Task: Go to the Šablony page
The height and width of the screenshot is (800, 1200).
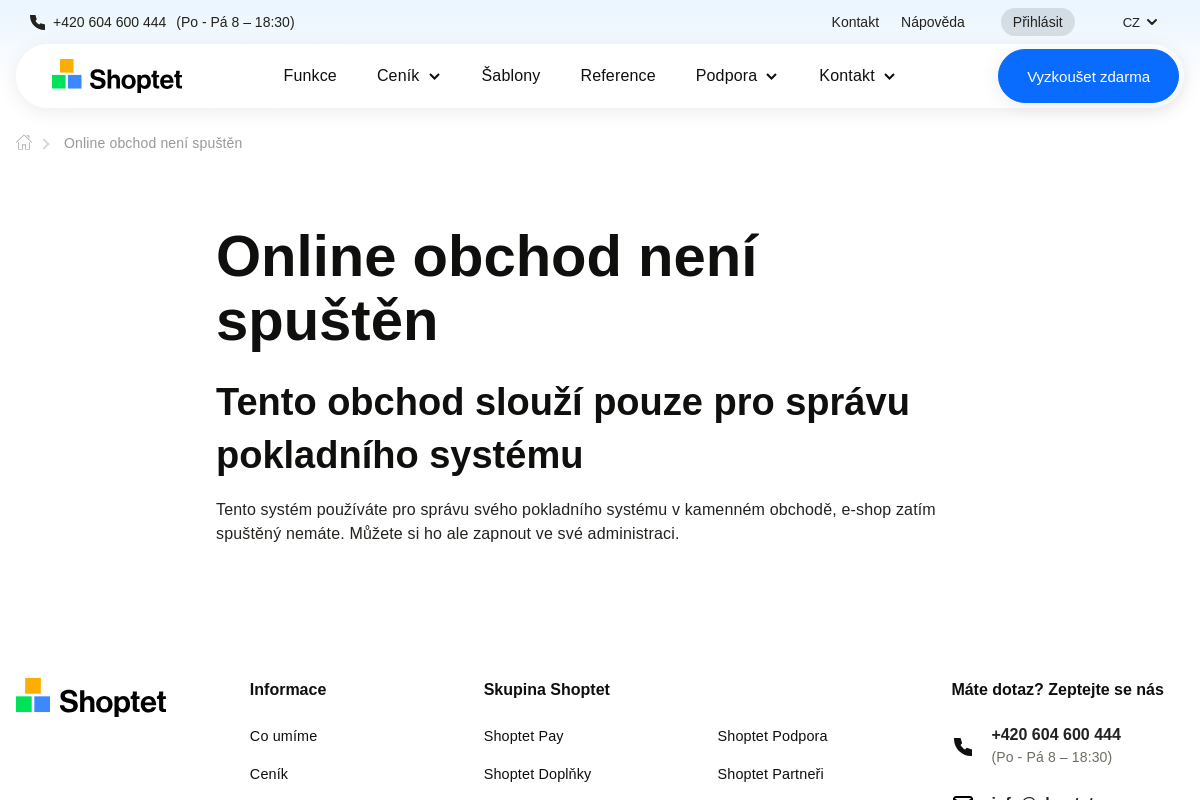Action: point(510,76)
